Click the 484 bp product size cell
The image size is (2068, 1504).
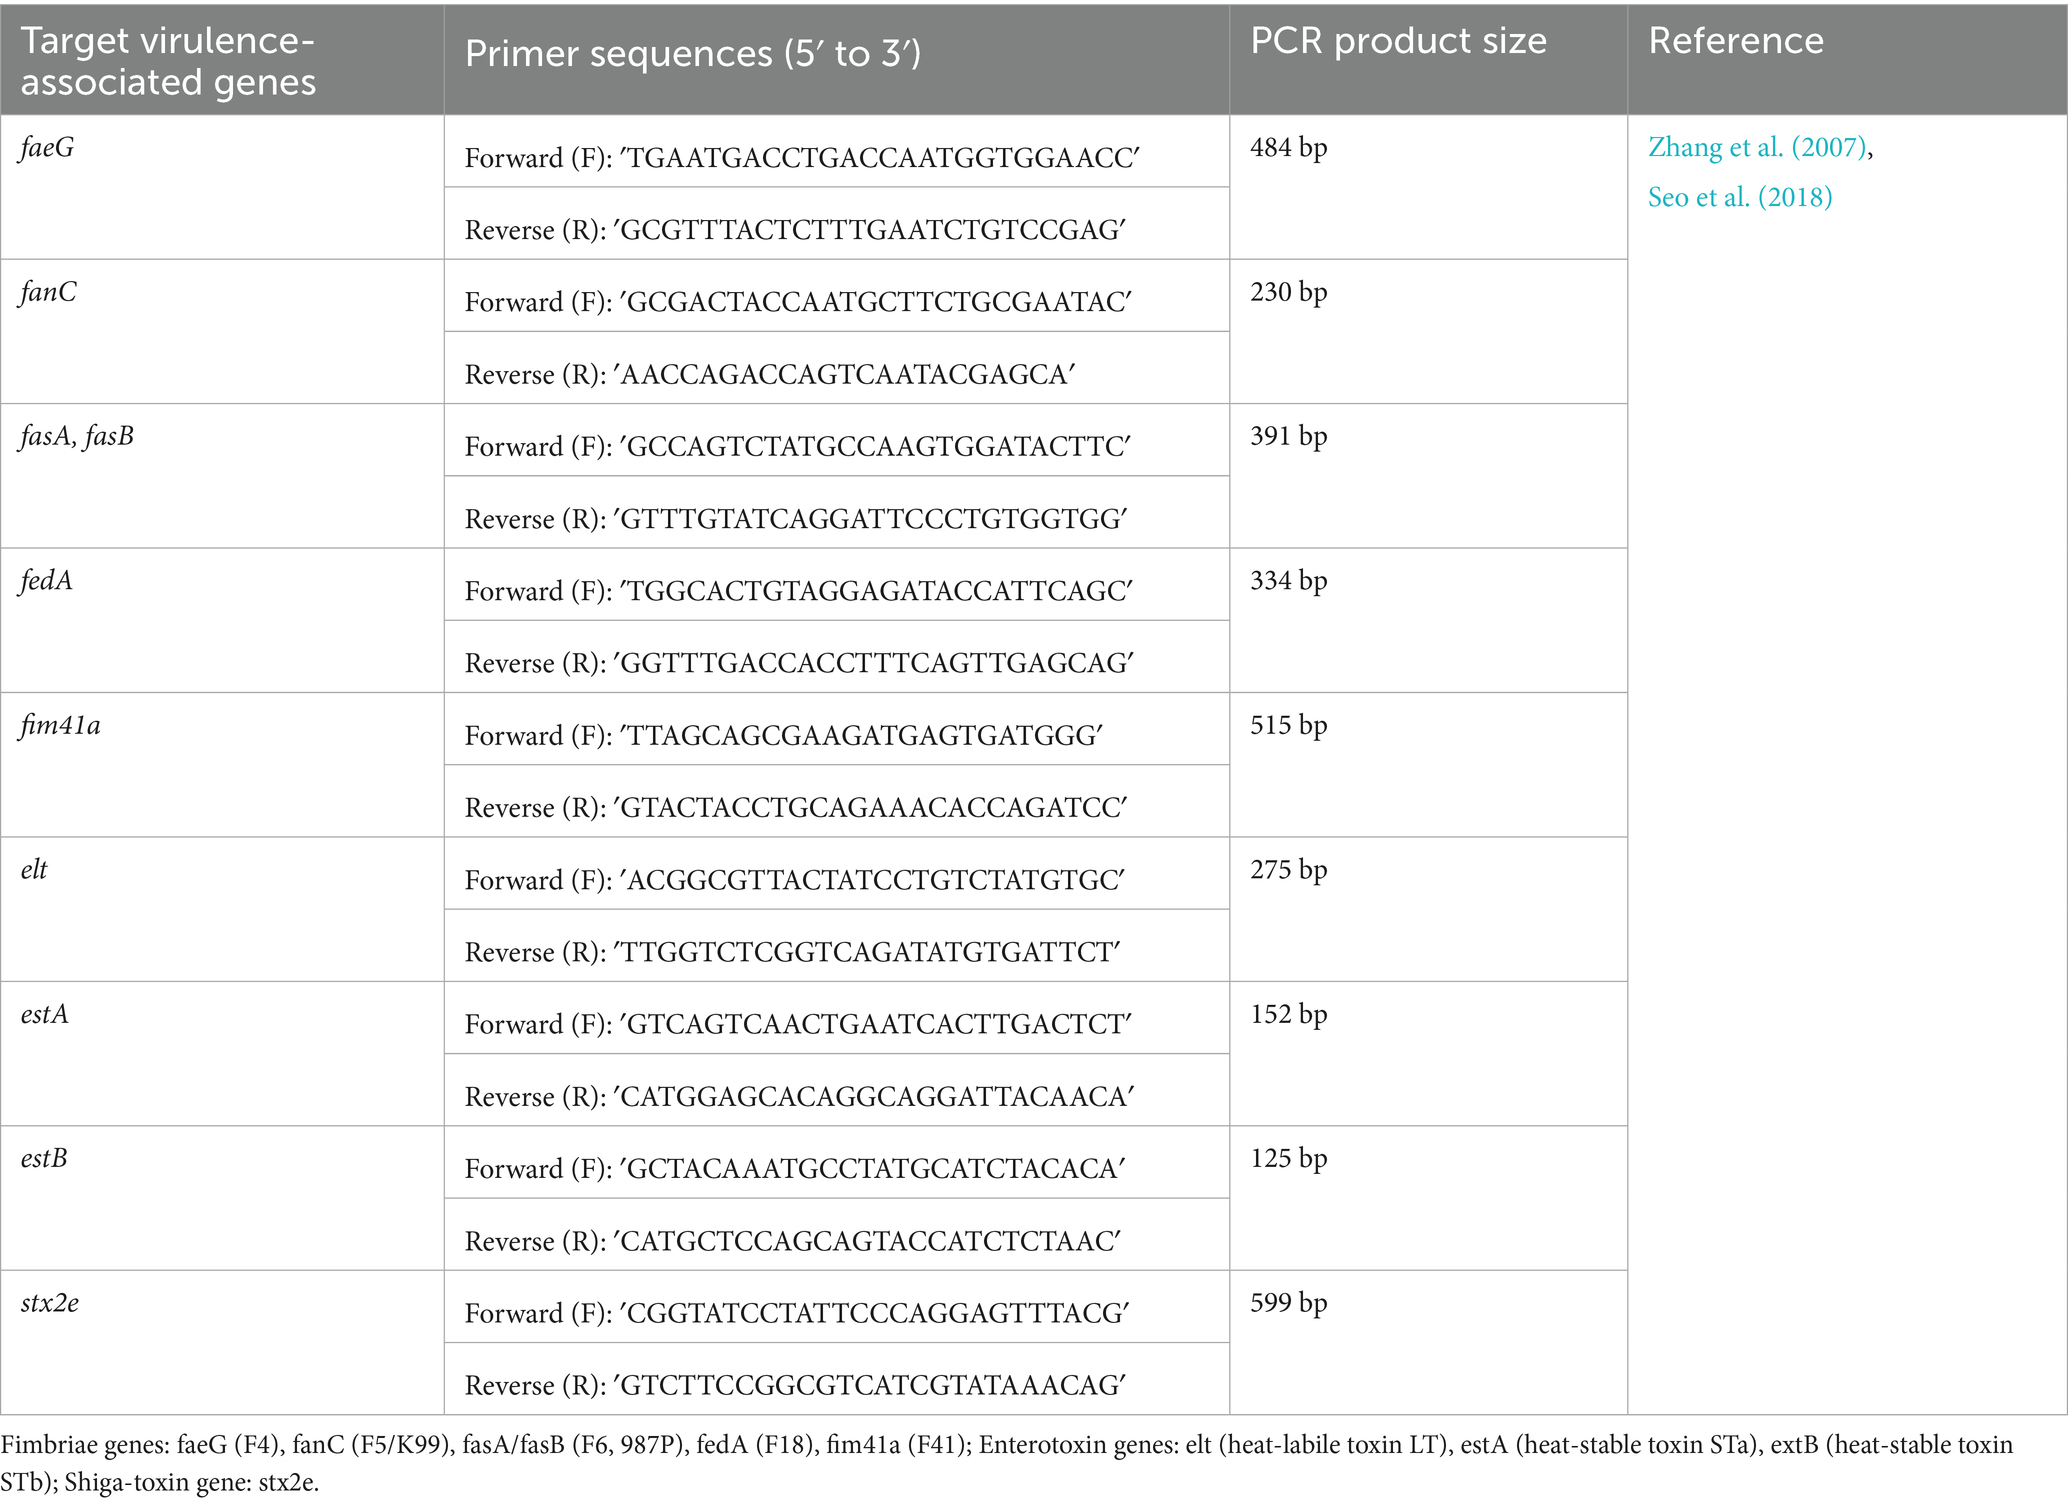[1288, 148]
